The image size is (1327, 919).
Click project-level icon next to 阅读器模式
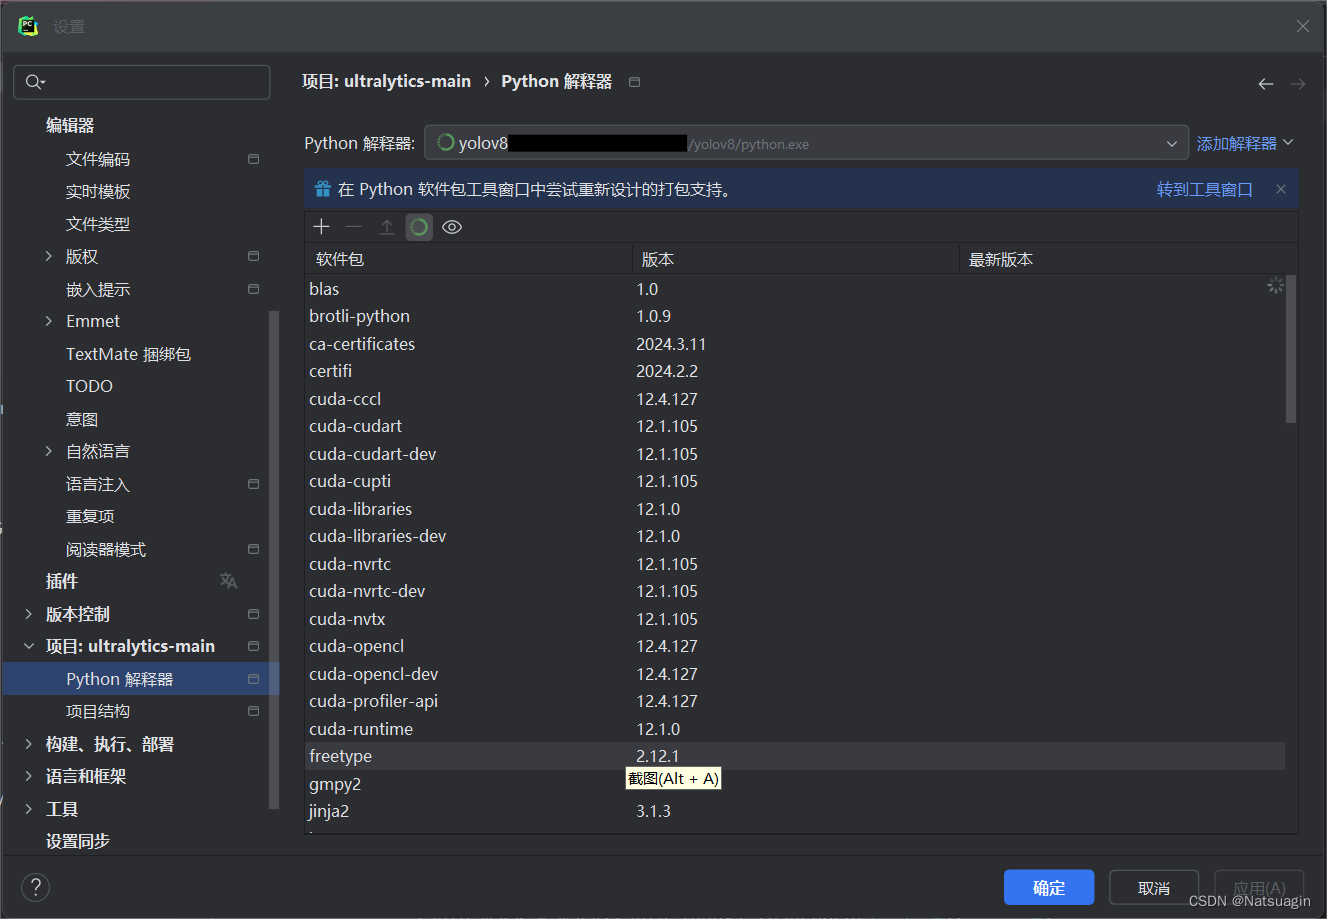point(253,549)
